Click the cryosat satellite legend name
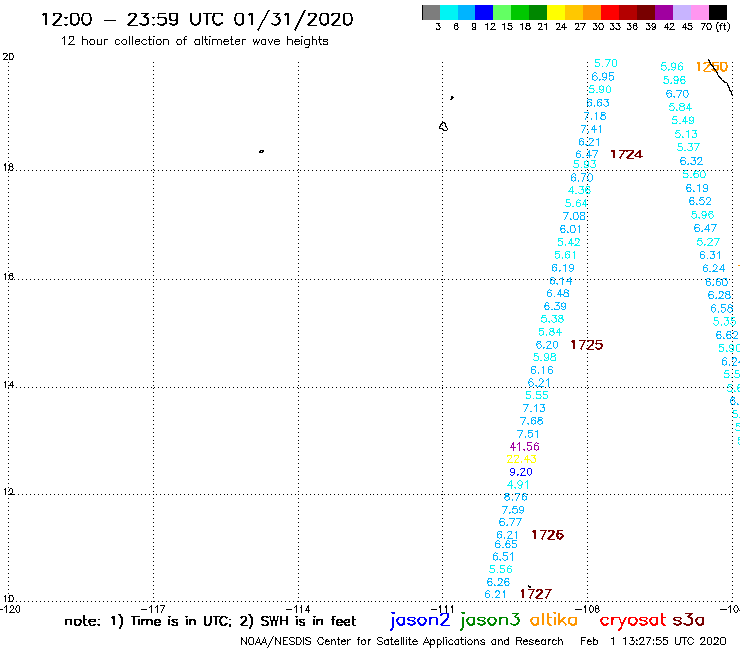Viewport: 740px width, 650px height. (x=632, y=620)
